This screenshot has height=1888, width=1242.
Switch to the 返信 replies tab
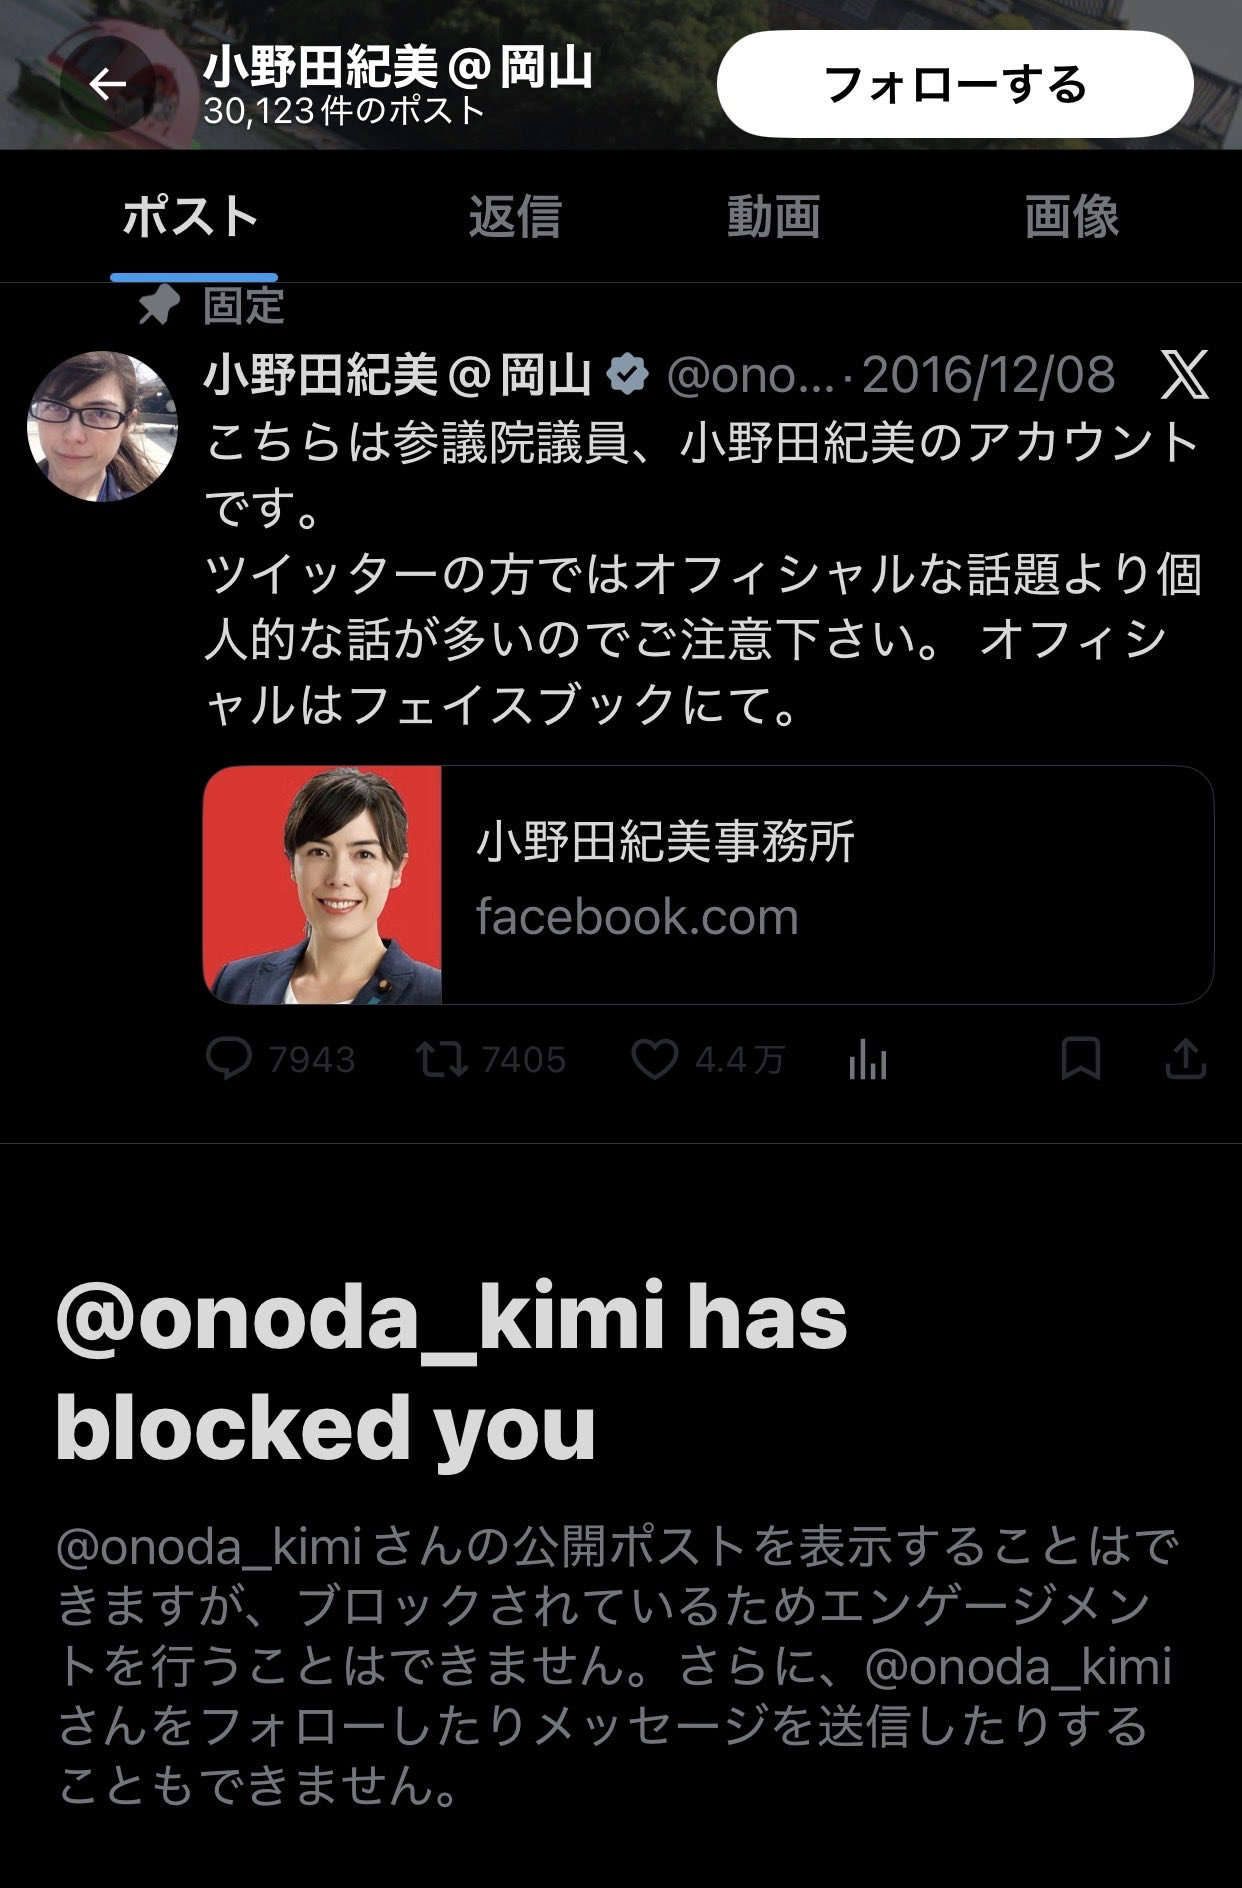tap(515, 217)
